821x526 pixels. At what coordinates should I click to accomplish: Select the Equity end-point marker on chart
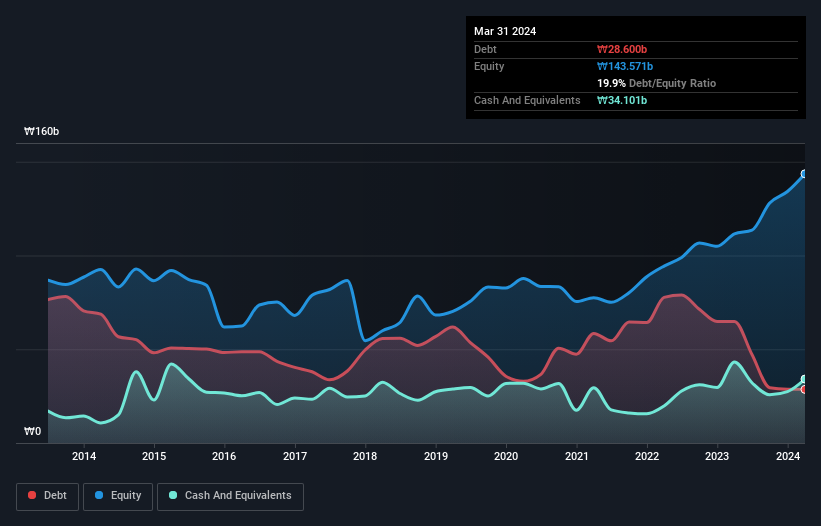804,174
